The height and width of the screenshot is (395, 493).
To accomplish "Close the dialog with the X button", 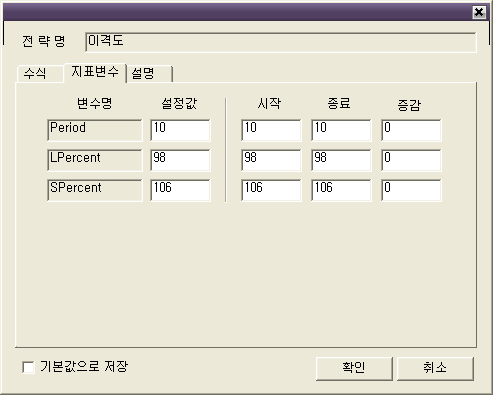I will click(x=479, y=12).
